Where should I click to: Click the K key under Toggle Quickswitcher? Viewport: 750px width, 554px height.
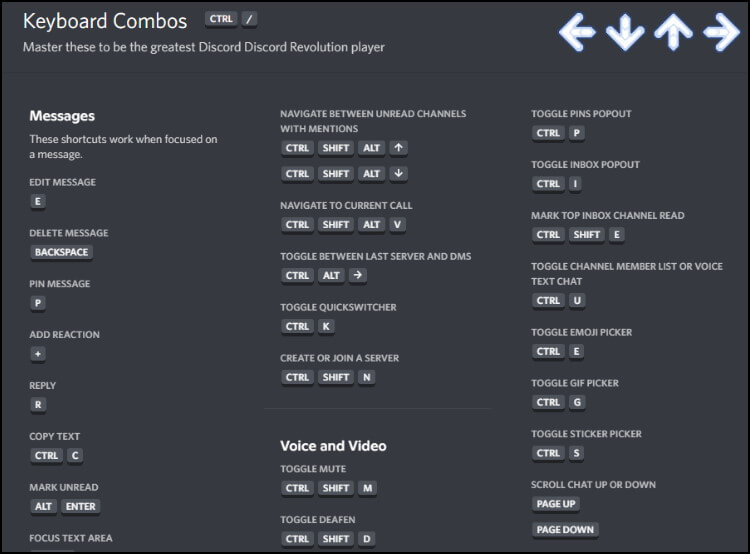pos(326,327)
